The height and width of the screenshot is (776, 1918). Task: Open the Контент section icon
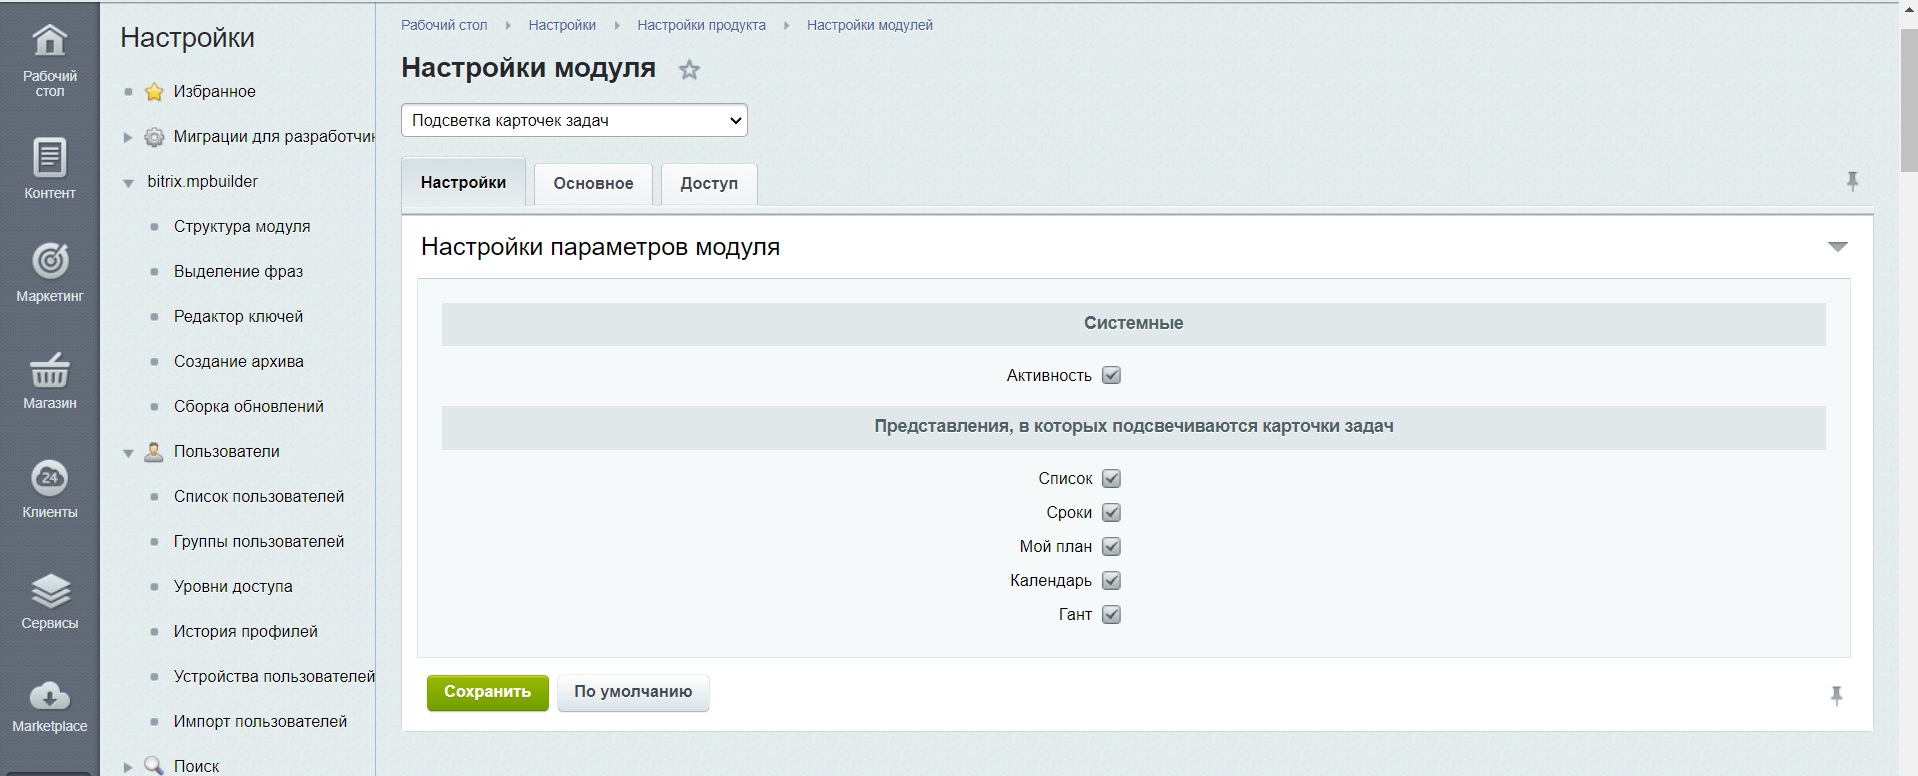[49, 158]
